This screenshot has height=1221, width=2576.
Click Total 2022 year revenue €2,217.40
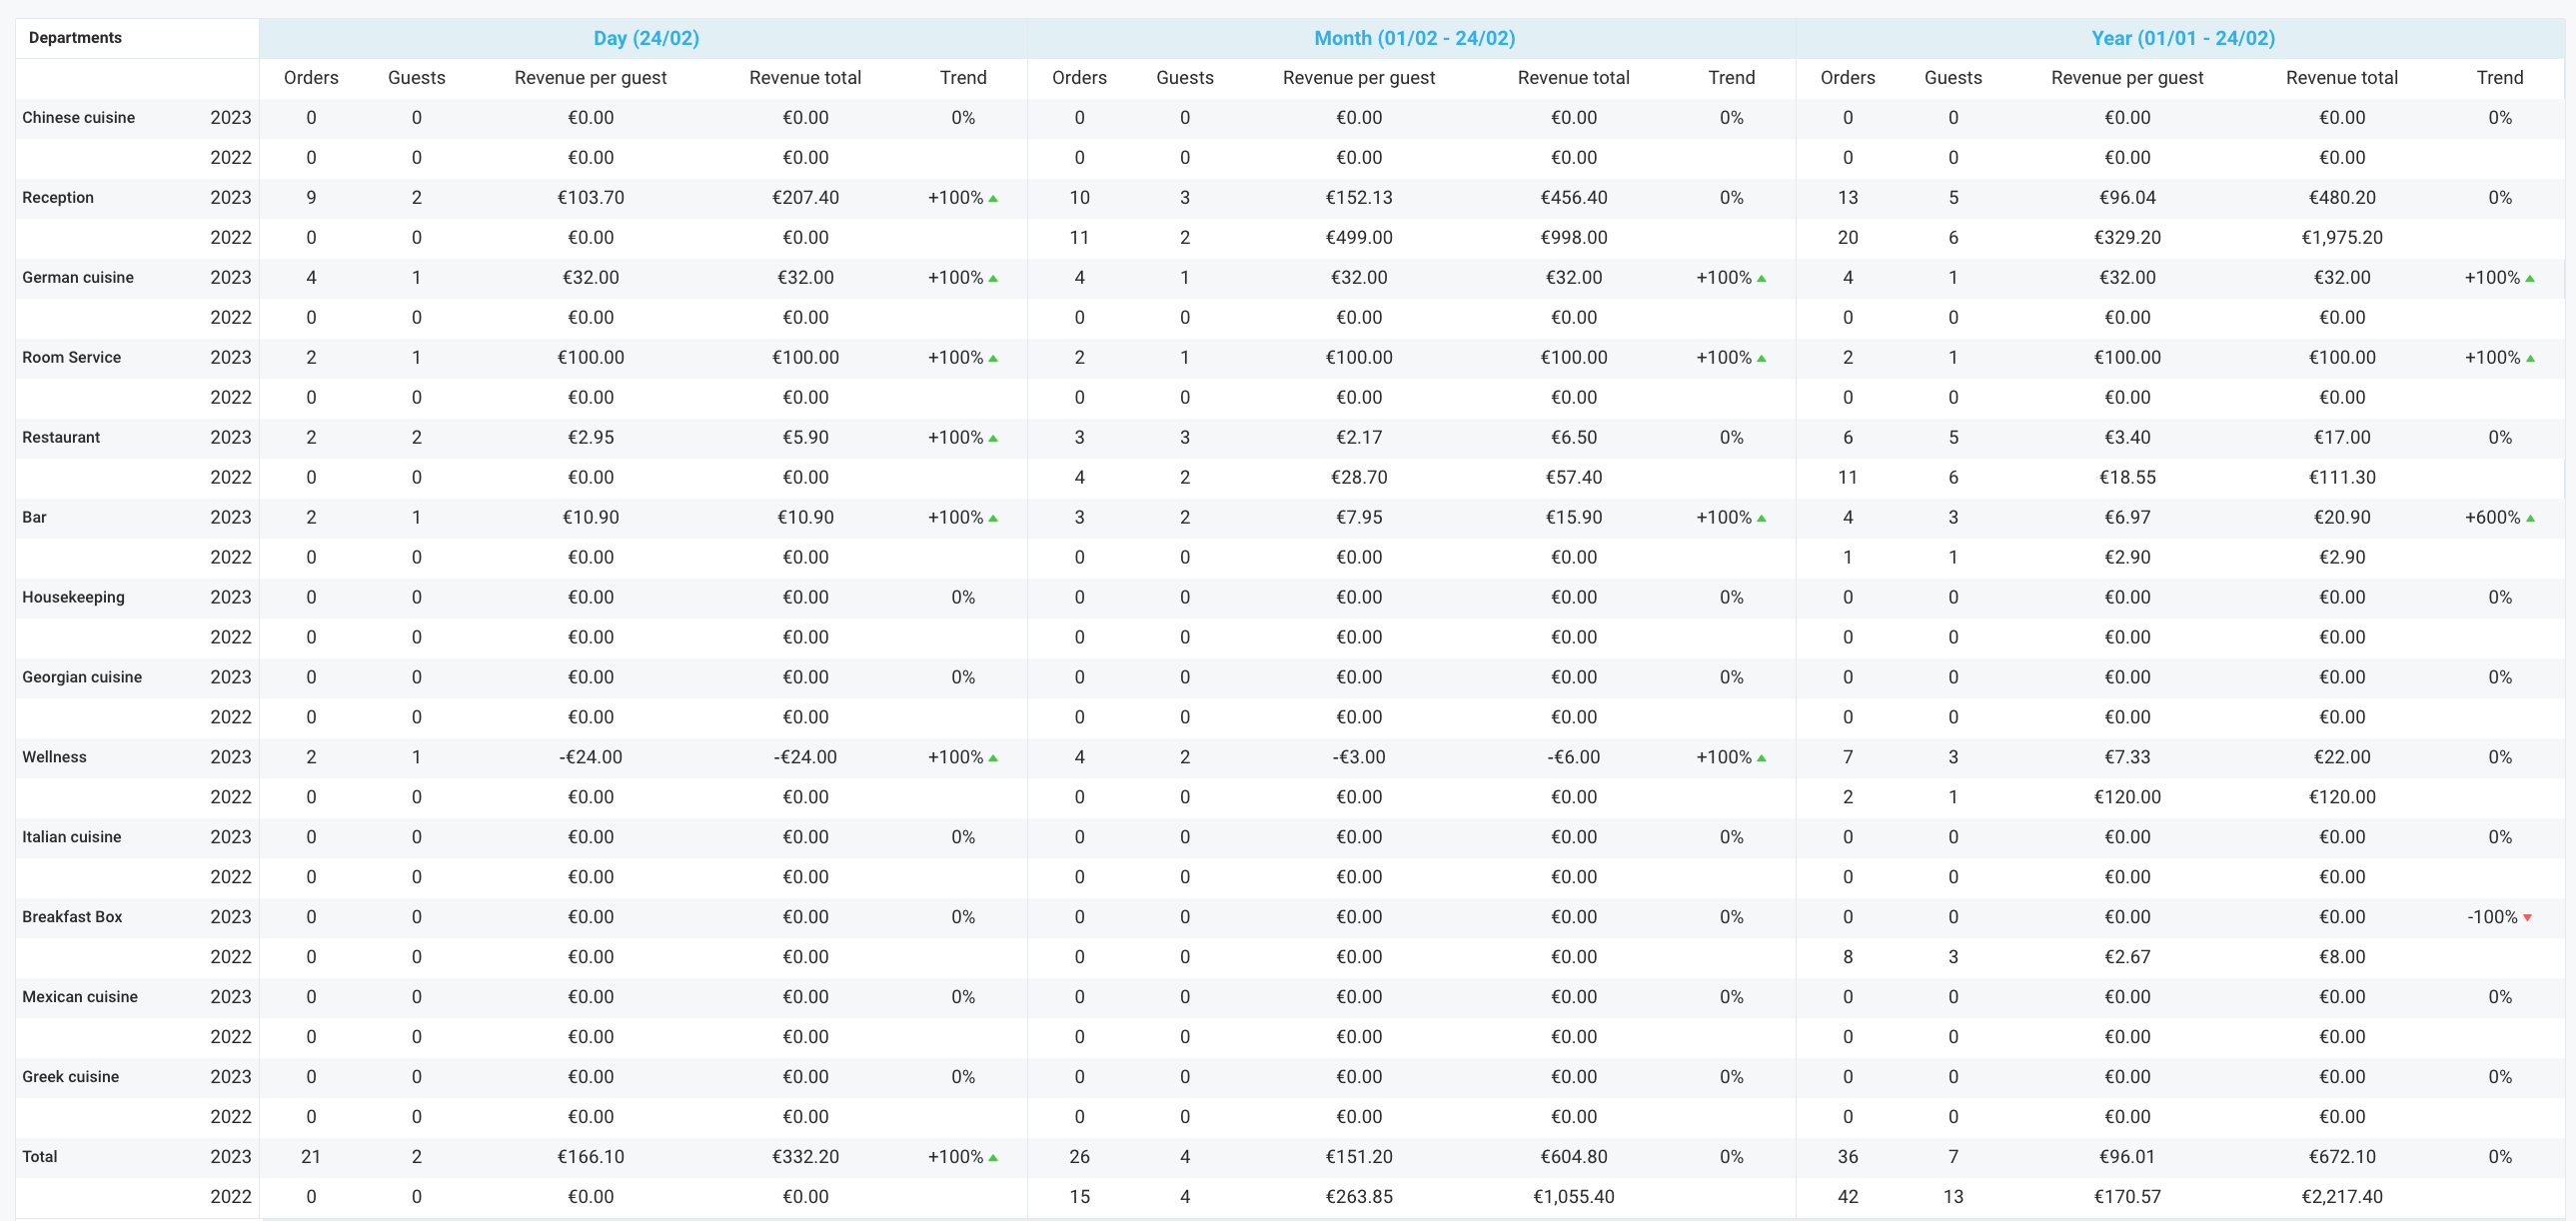(x=2341, y=1197)
